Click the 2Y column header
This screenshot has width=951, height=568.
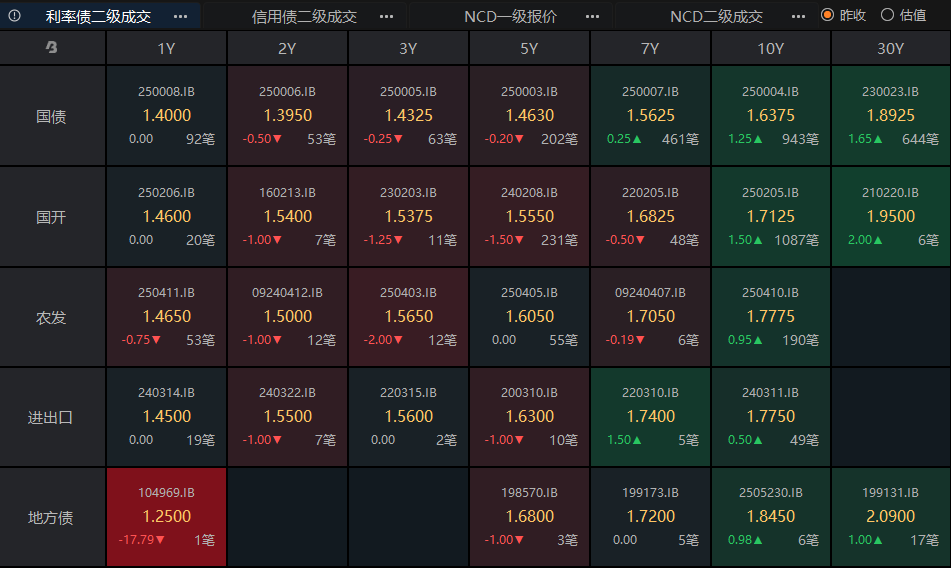[287, 48]
